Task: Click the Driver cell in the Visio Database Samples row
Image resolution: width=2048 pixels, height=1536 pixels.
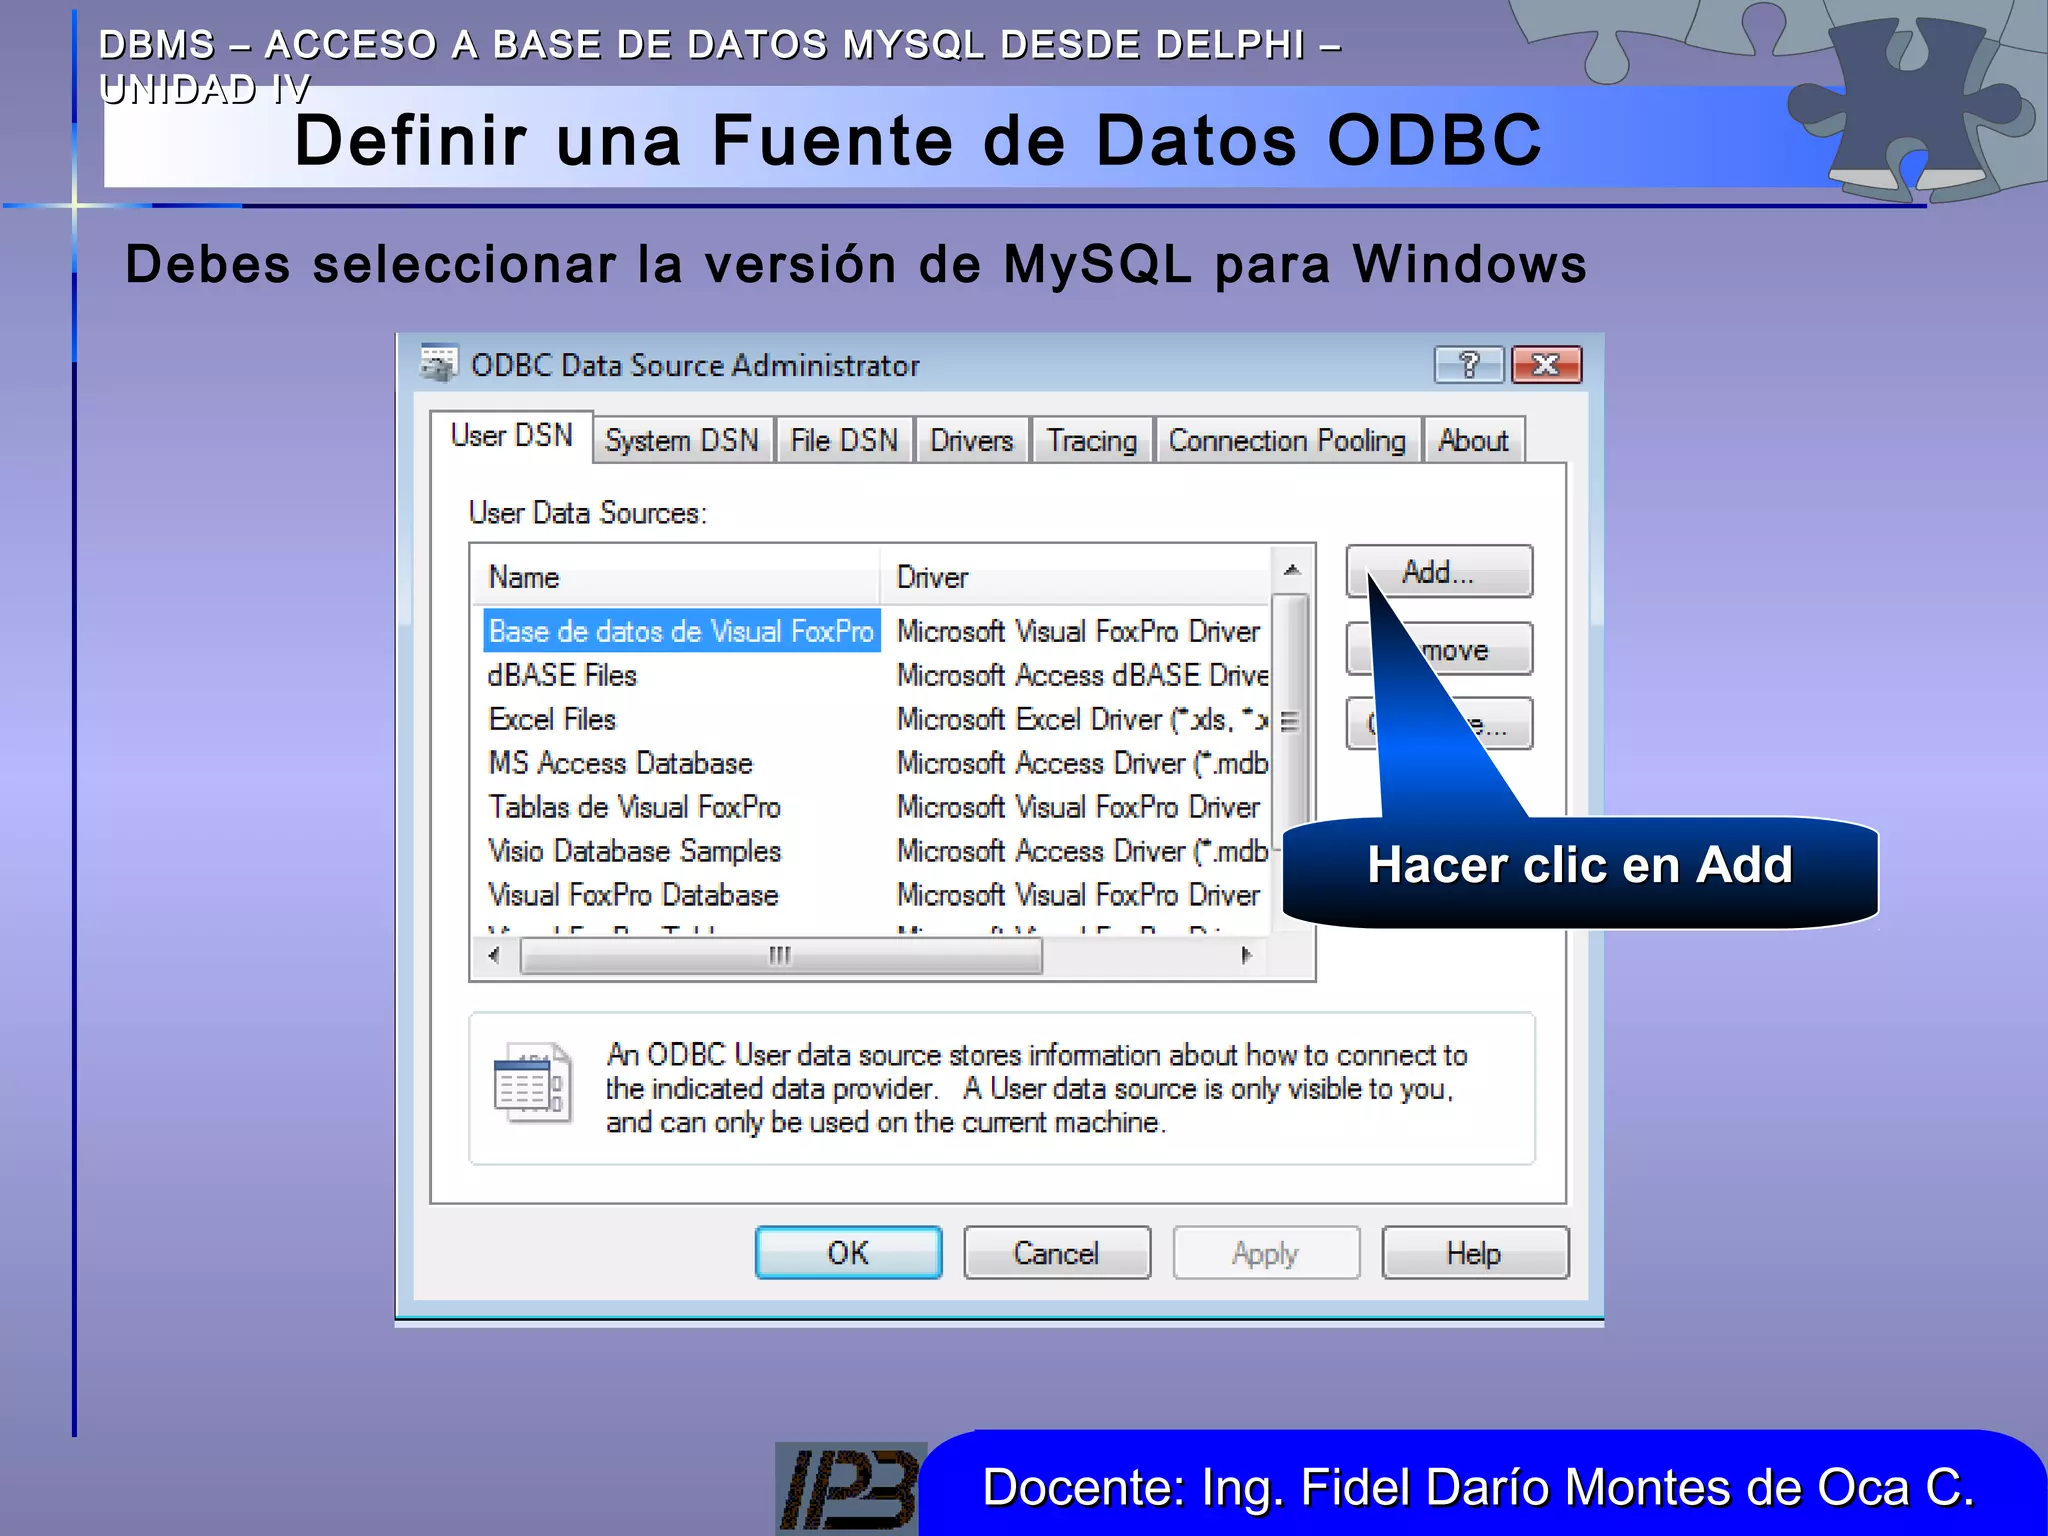Action: 1082,851
